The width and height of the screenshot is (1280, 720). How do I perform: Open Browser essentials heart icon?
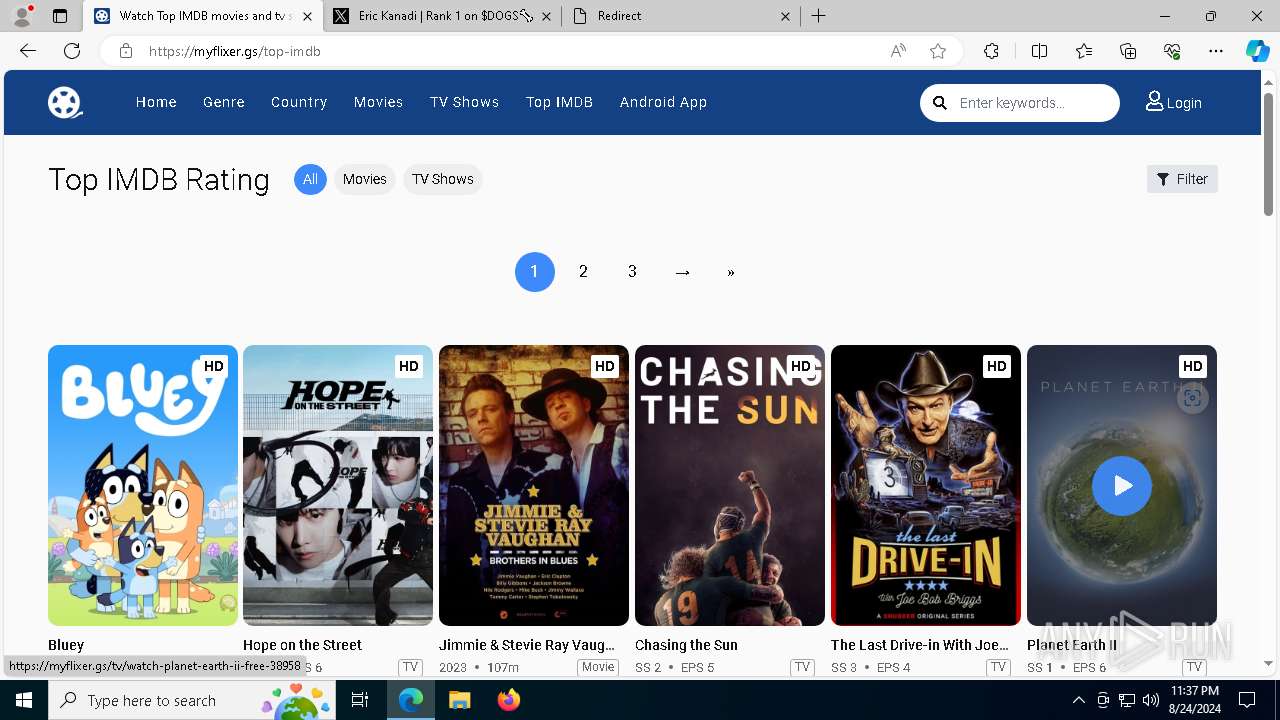coord(1172,51)
